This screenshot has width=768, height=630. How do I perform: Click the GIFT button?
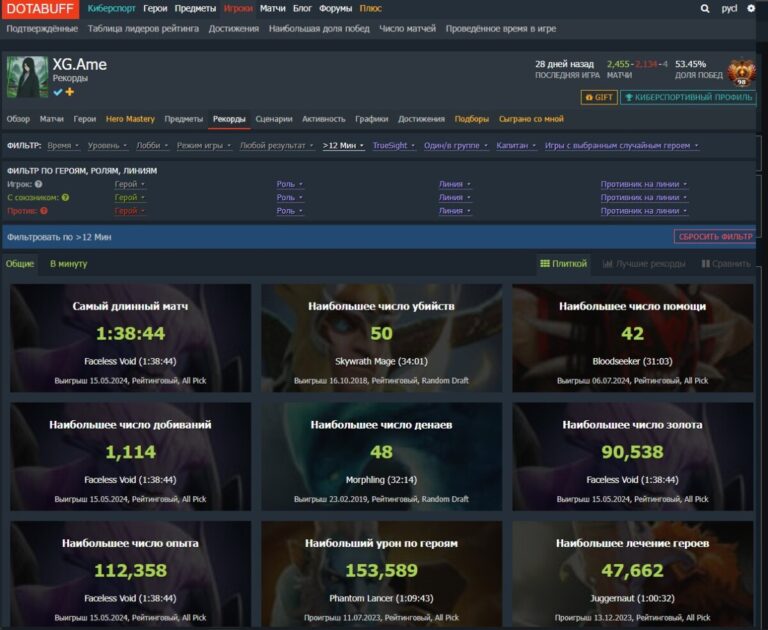coord(599,97)
